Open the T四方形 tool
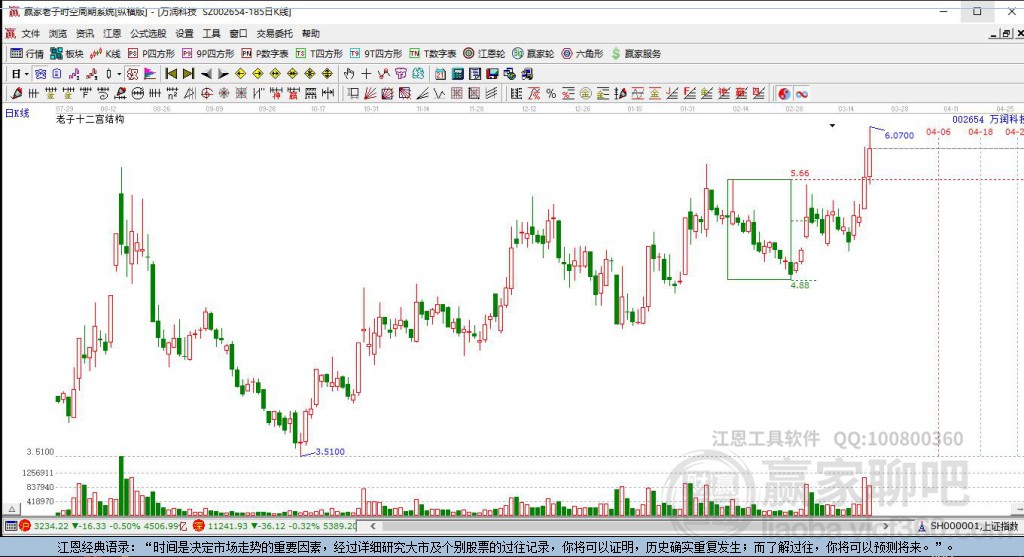The height and width of the screenshot is (557, 1024). coord(319,54)
